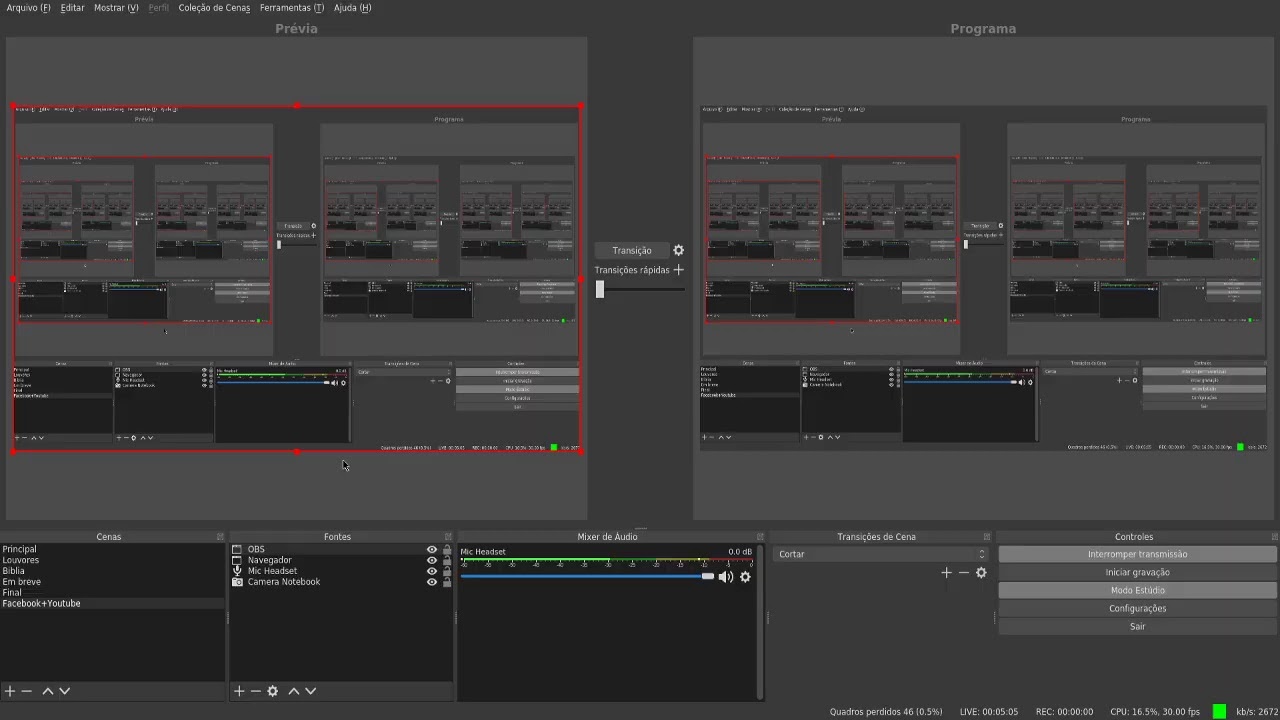1280x720 pixels.
Task: Open the Cortar transition dropdown
Action: coord(882,554)
